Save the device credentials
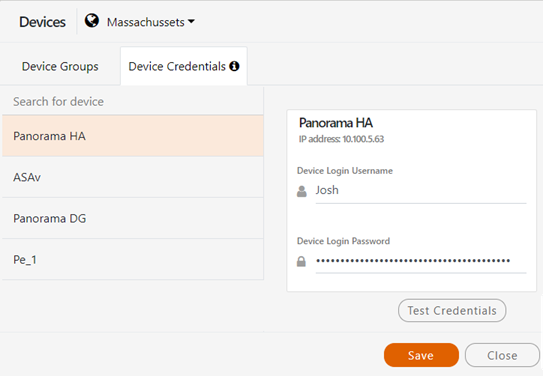The height and width of the screenshot is (376, 543). tap(421, 355)
